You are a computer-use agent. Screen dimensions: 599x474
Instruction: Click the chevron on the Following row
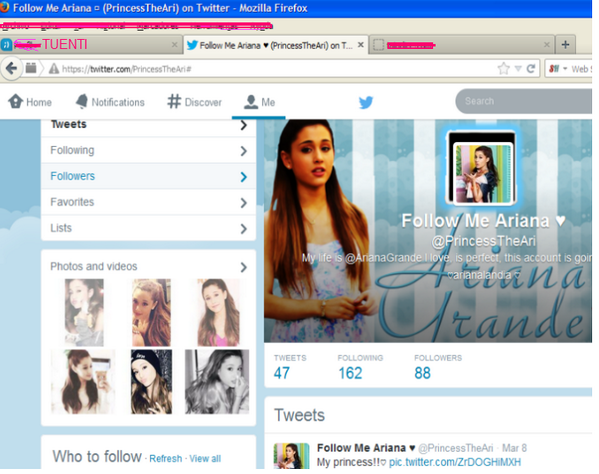[244, 151]
